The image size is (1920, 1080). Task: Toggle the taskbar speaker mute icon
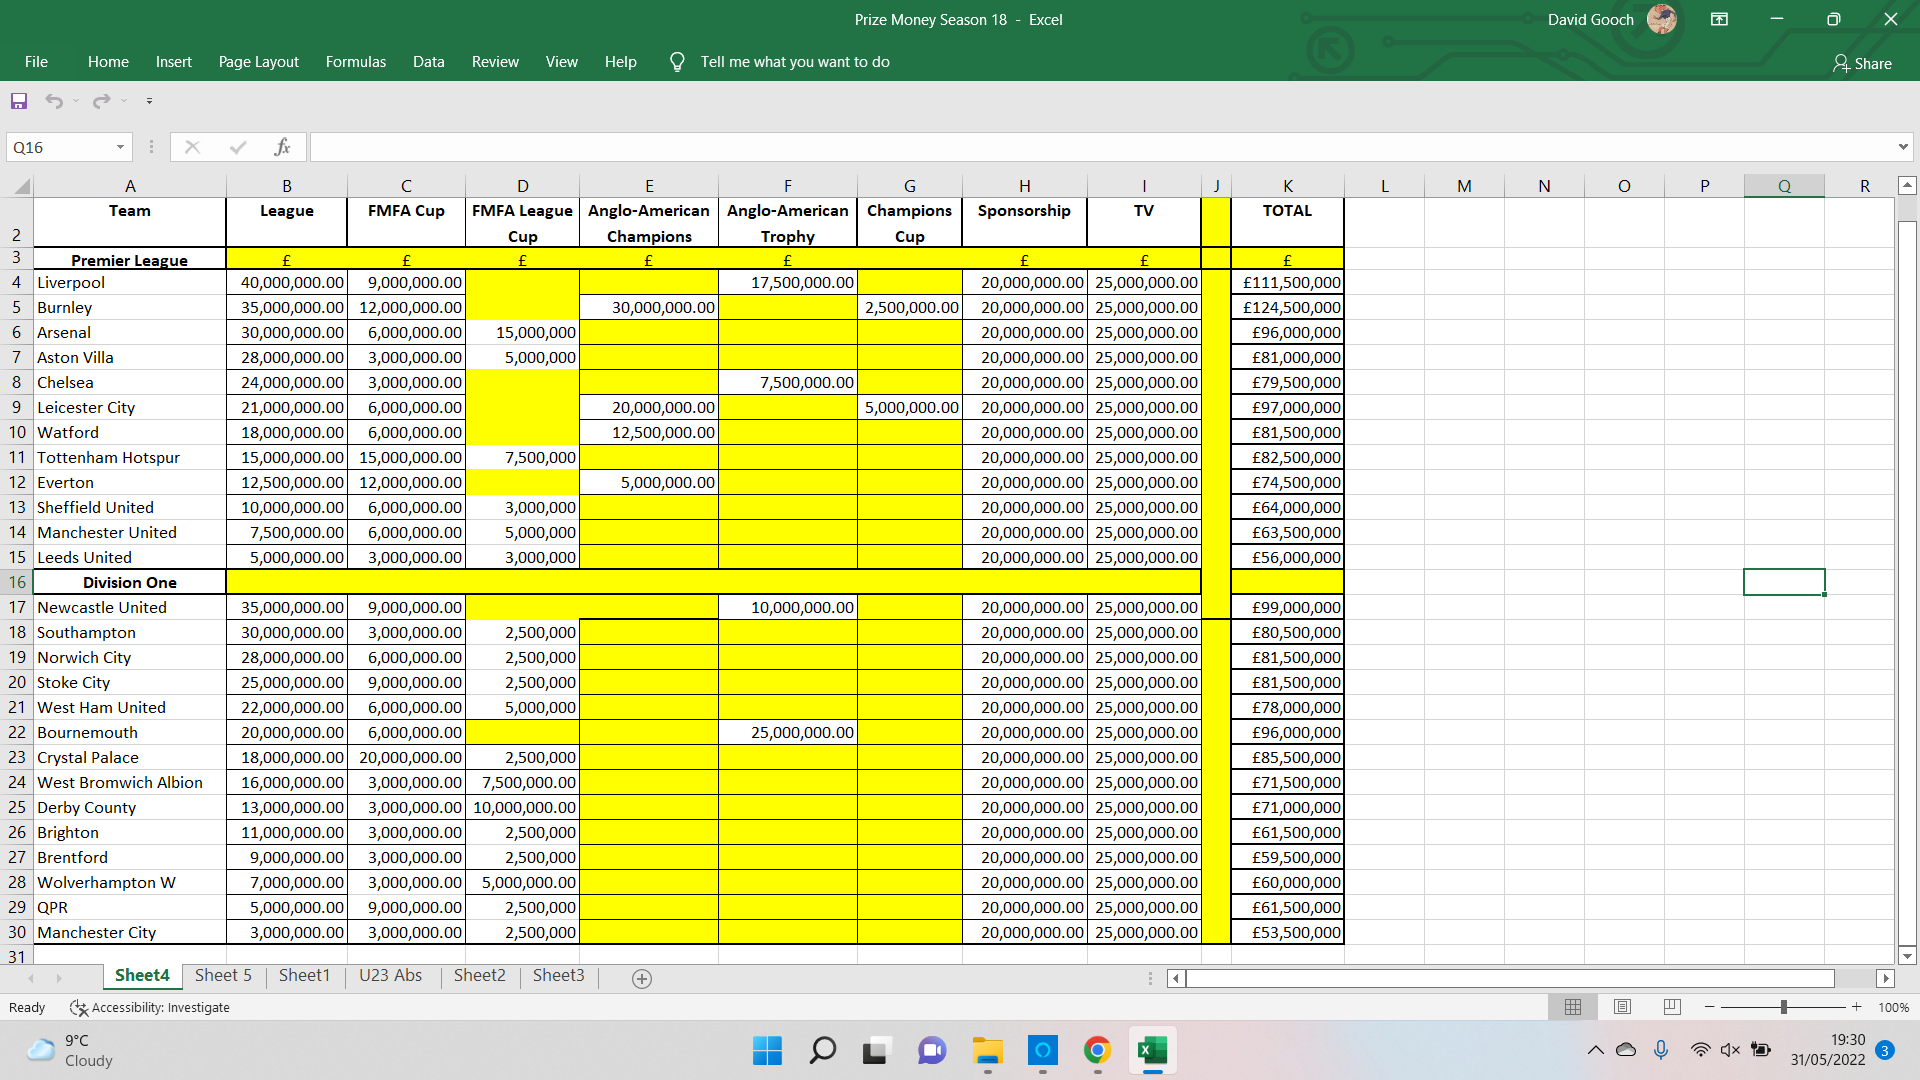coord(1730,1050)
